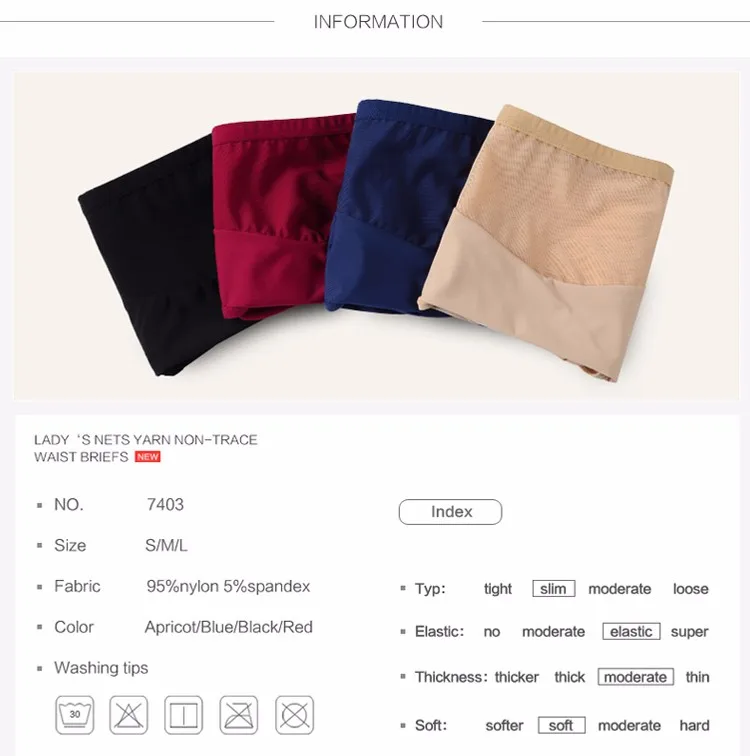Click the 30 degree wash icon

75,715
